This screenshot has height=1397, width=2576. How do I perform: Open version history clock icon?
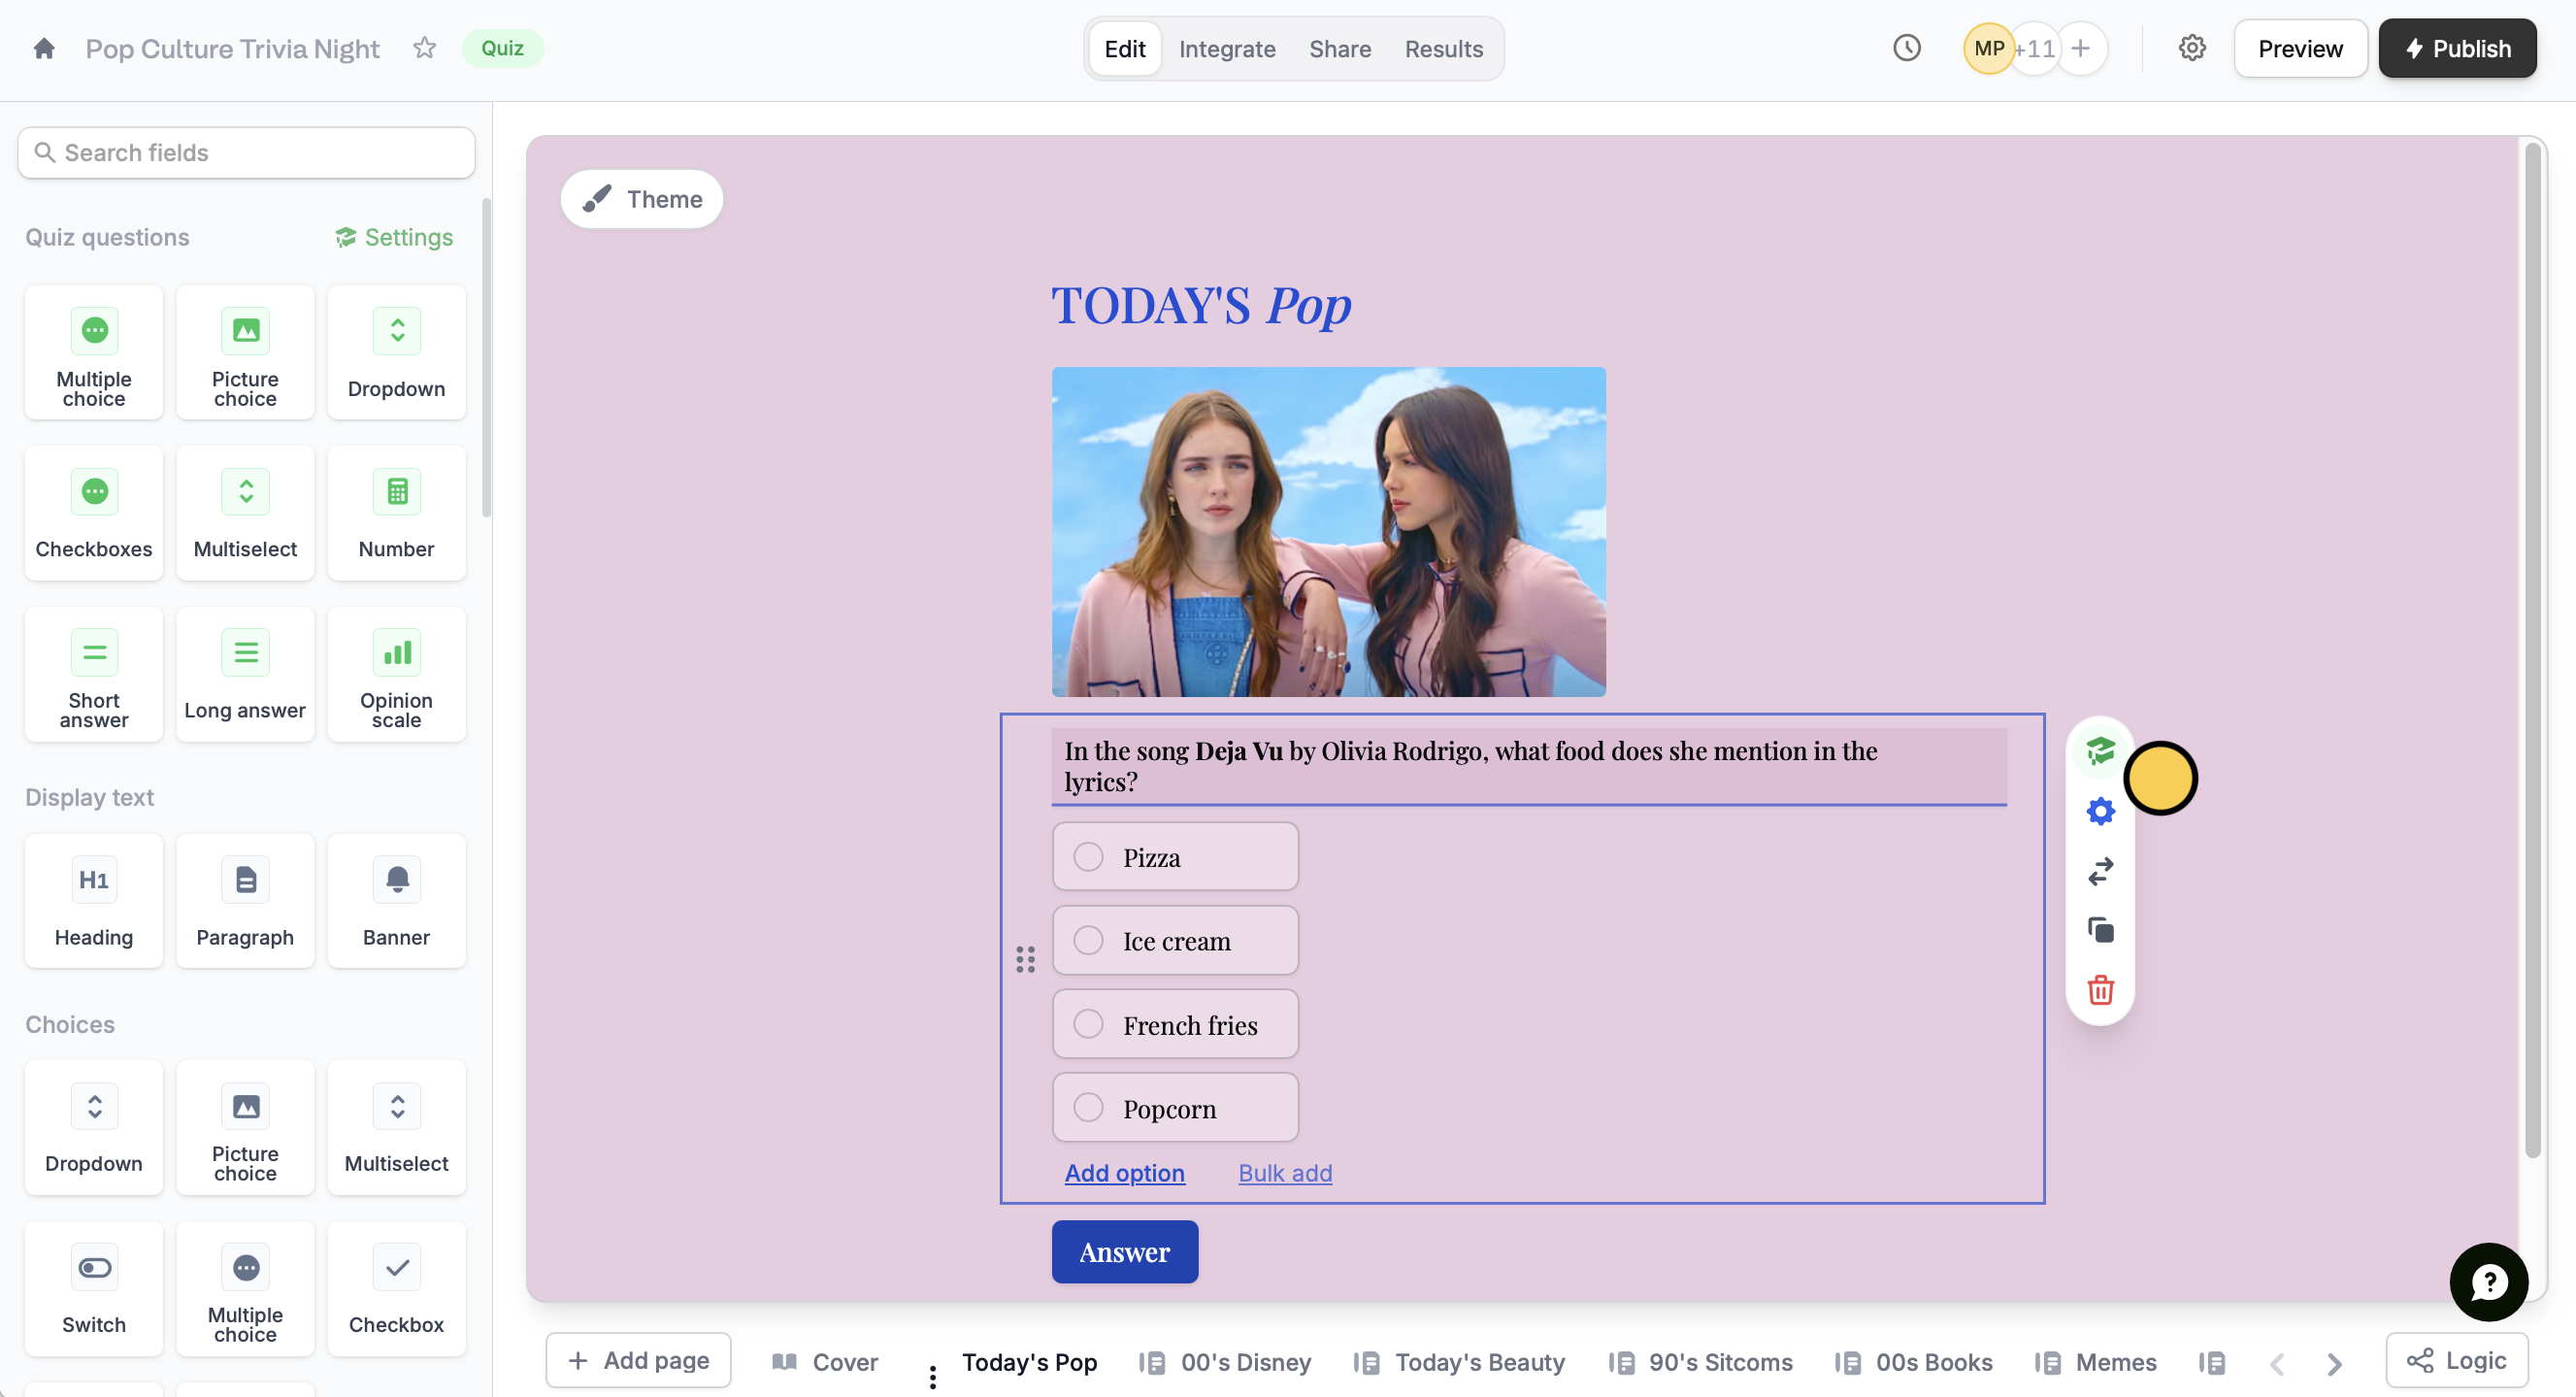click(1906, 48)
